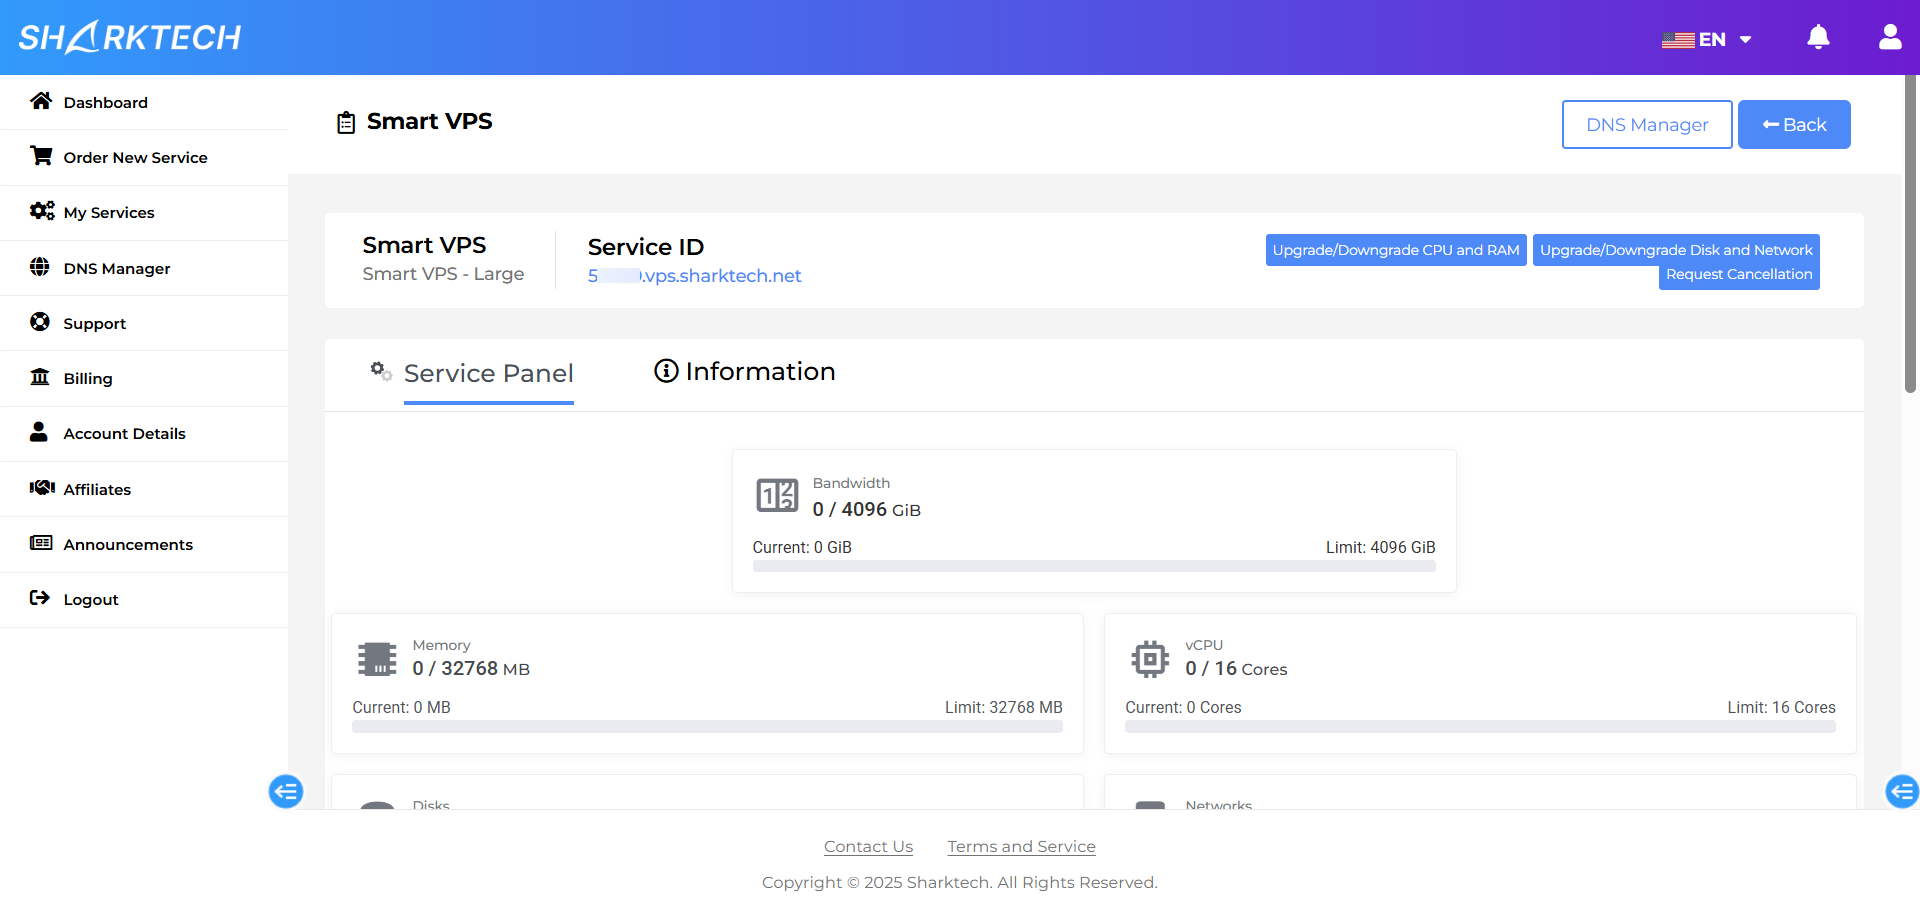Click the Dashboard home icon

click(41, 101)
